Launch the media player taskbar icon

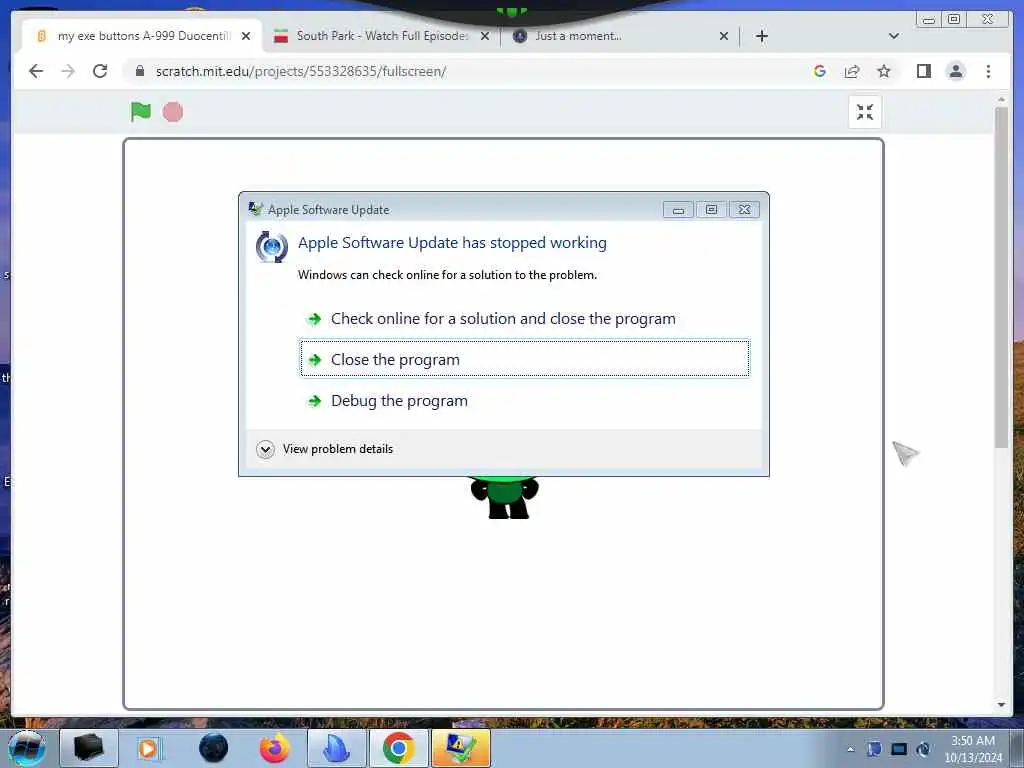pos(148,748)
